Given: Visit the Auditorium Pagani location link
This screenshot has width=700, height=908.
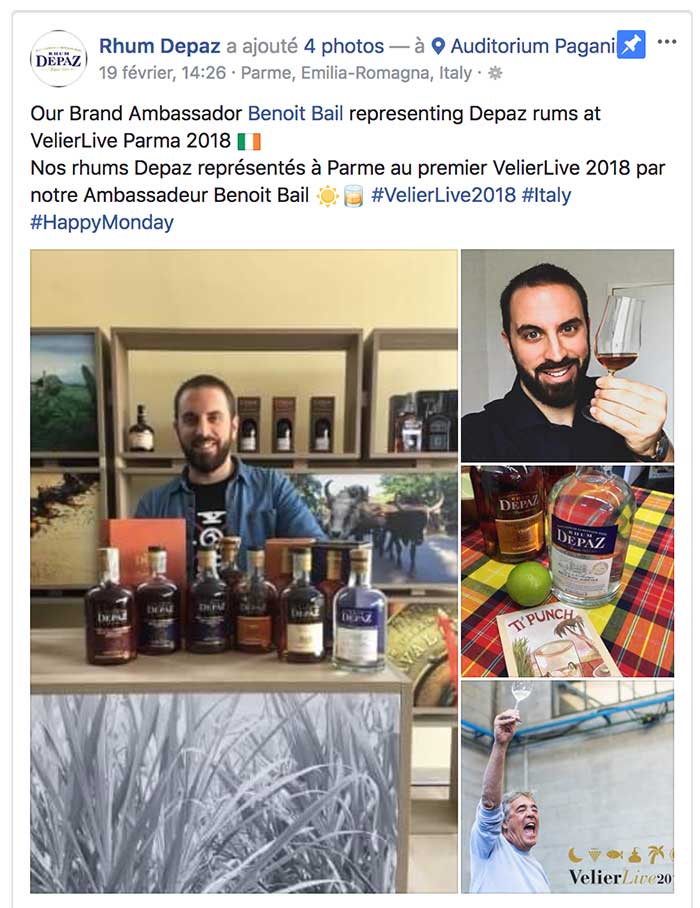Looking at the screenshot, I should coord(533,46).
